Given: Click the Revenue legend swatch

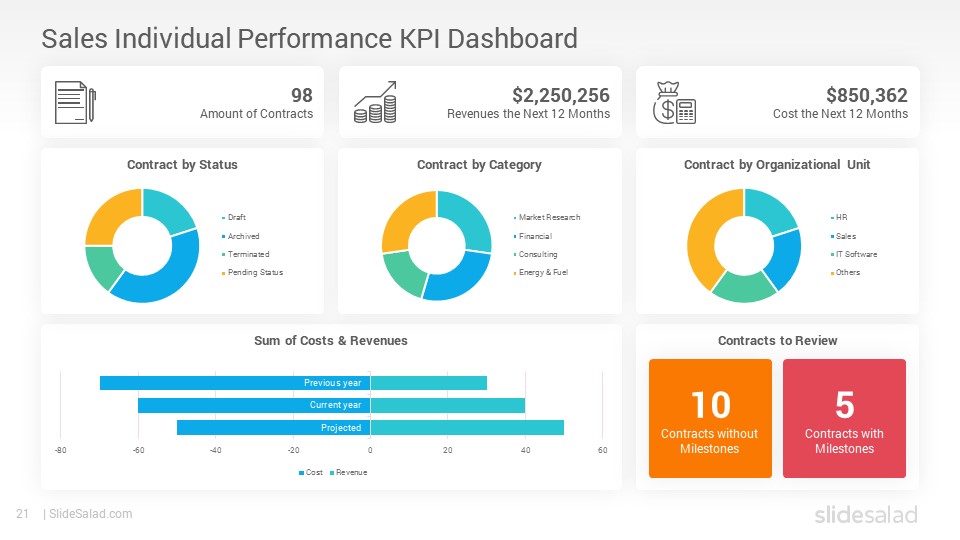Looking at the screenshot, I should [x=332, y=473].
